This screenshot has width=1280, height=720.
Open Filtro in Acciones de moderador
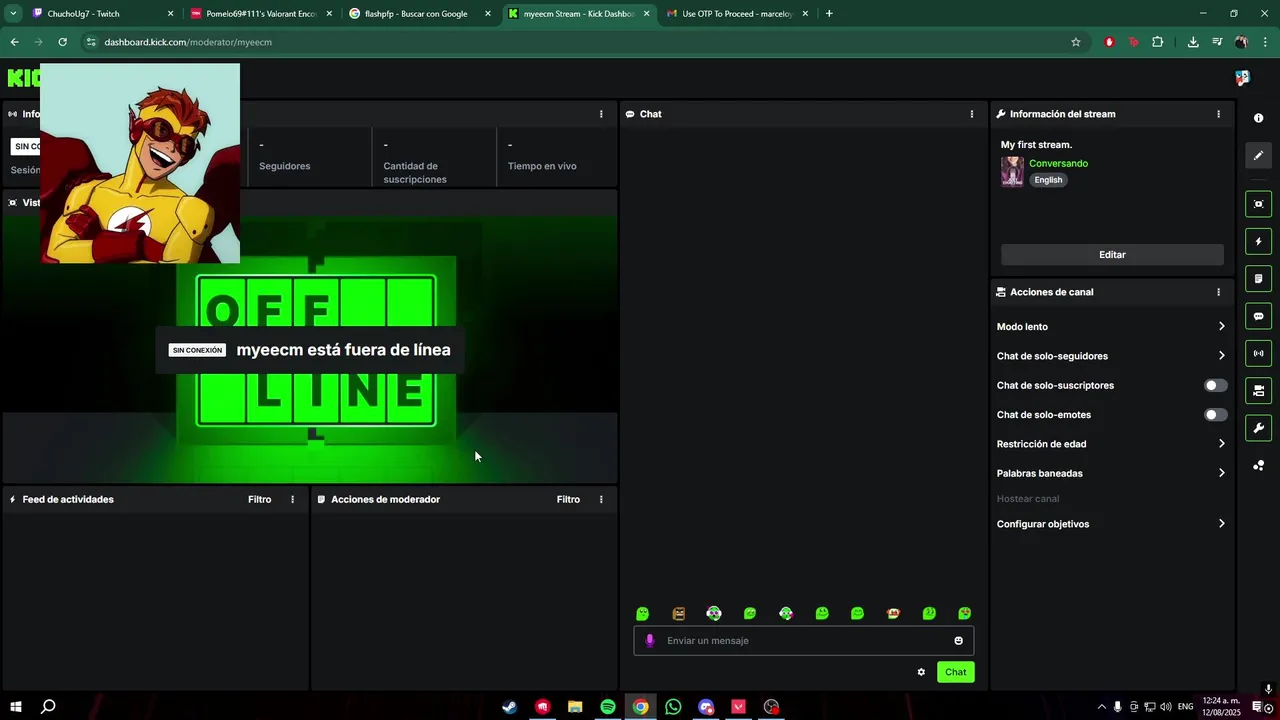[x=568, y=499]
